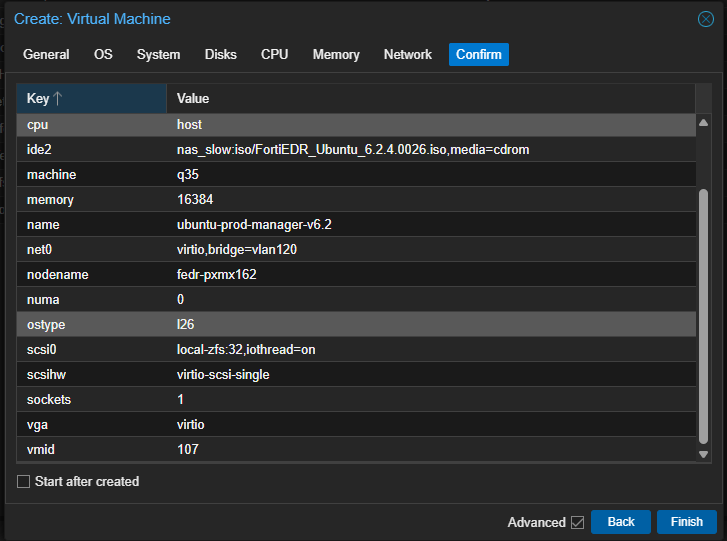
Task: Open the Network tab
Action: [407, 54]
